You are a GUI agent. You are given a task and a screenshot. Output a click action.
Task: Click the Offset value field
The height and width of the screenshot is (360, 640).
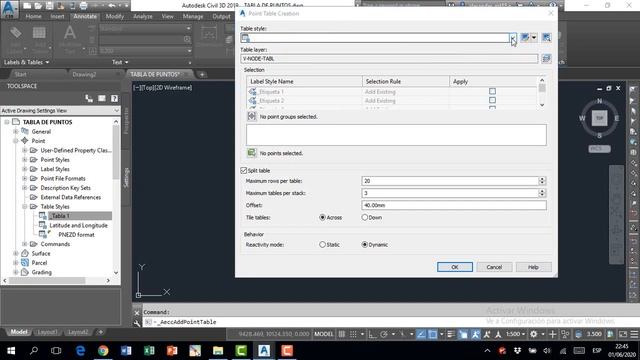click(454, 205)
